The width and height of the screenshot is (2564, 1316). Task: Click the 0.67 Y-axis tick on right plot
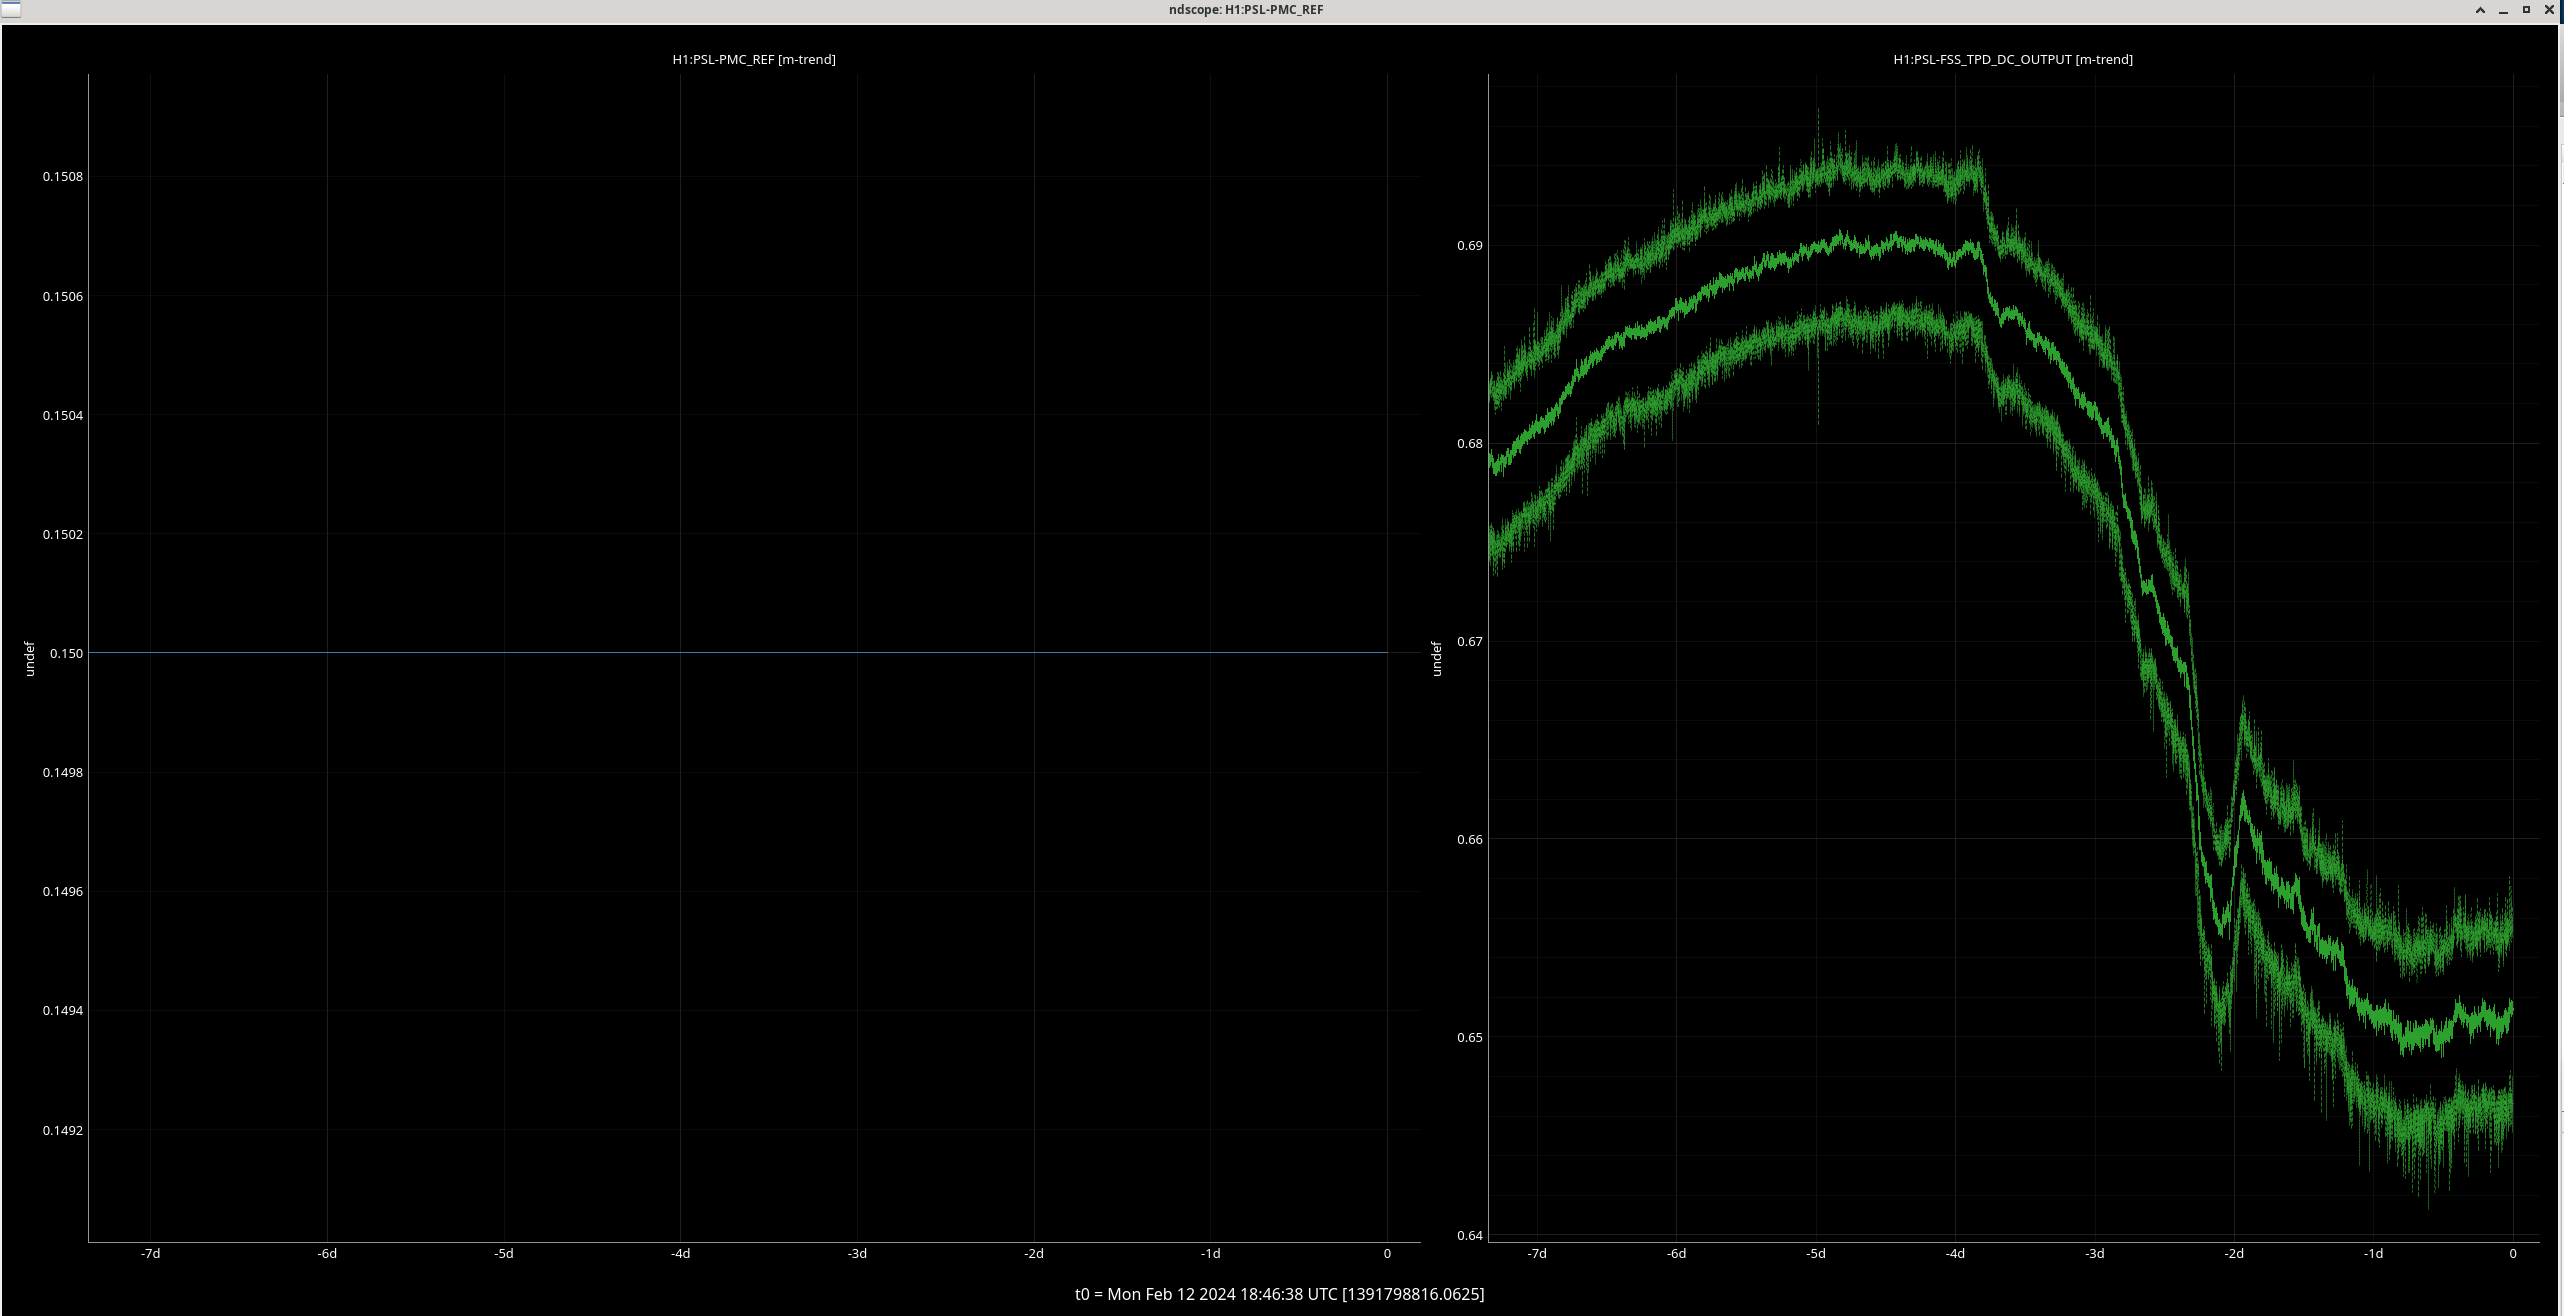click(1469, 641)
